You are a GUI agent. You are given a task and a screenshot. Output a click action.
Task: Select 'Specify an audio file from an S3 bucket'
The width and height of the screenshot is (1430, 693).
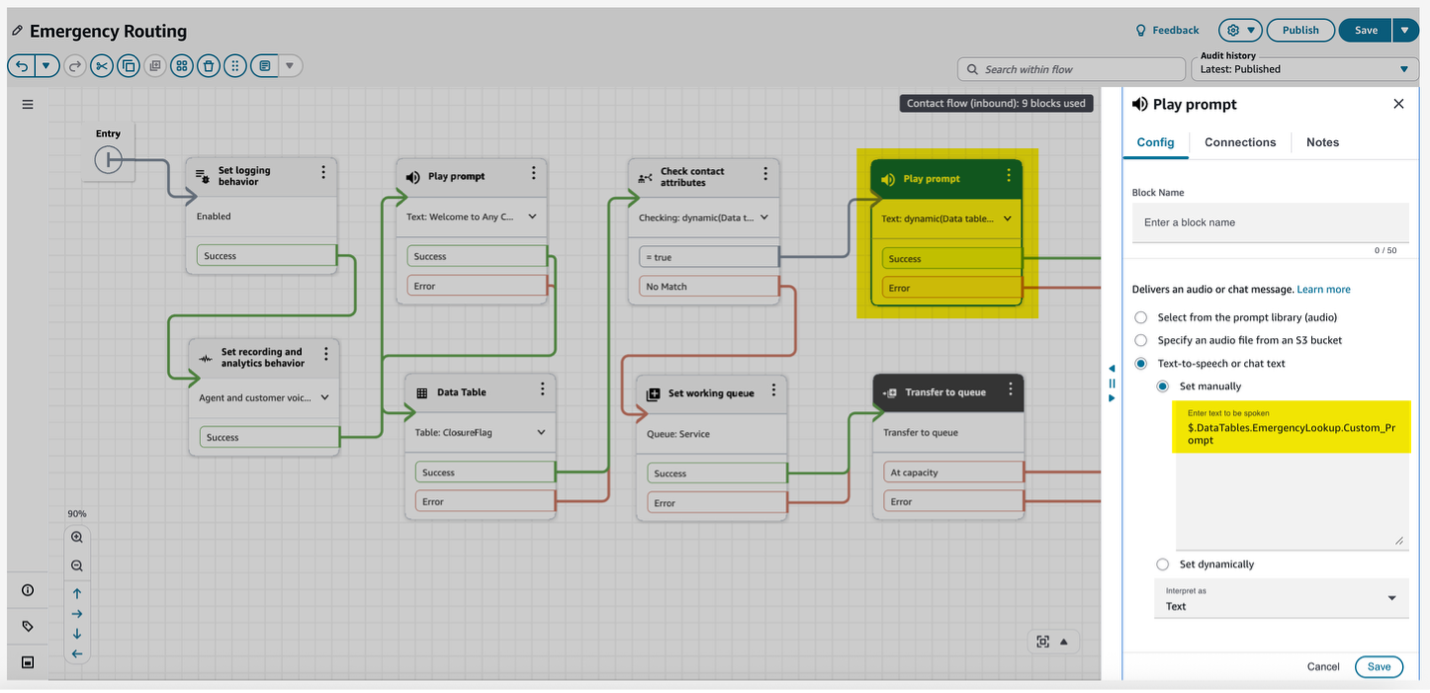tap(1141, 340)
